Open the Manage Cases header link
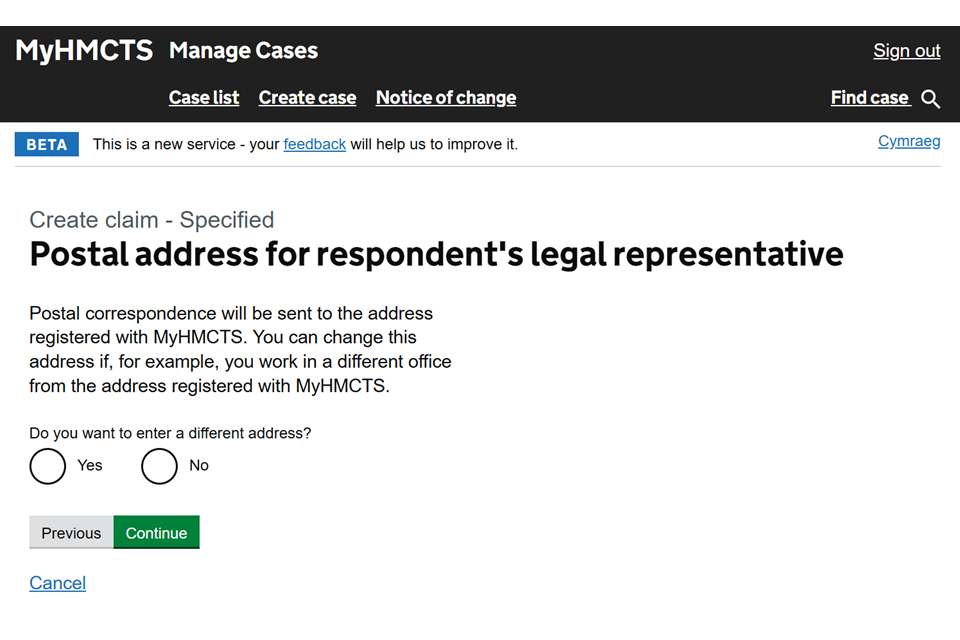This screenshot has height=640, width=960. pos(243,51)
